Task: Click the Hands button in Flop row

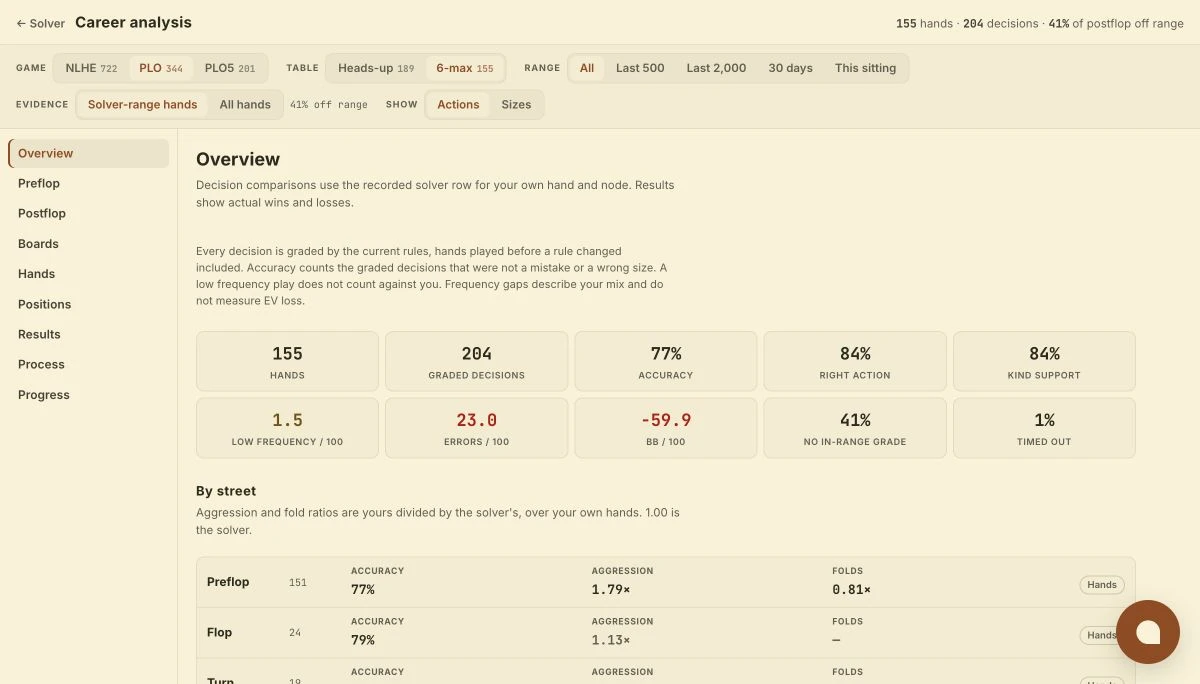Action: [x=1102, y=635]
